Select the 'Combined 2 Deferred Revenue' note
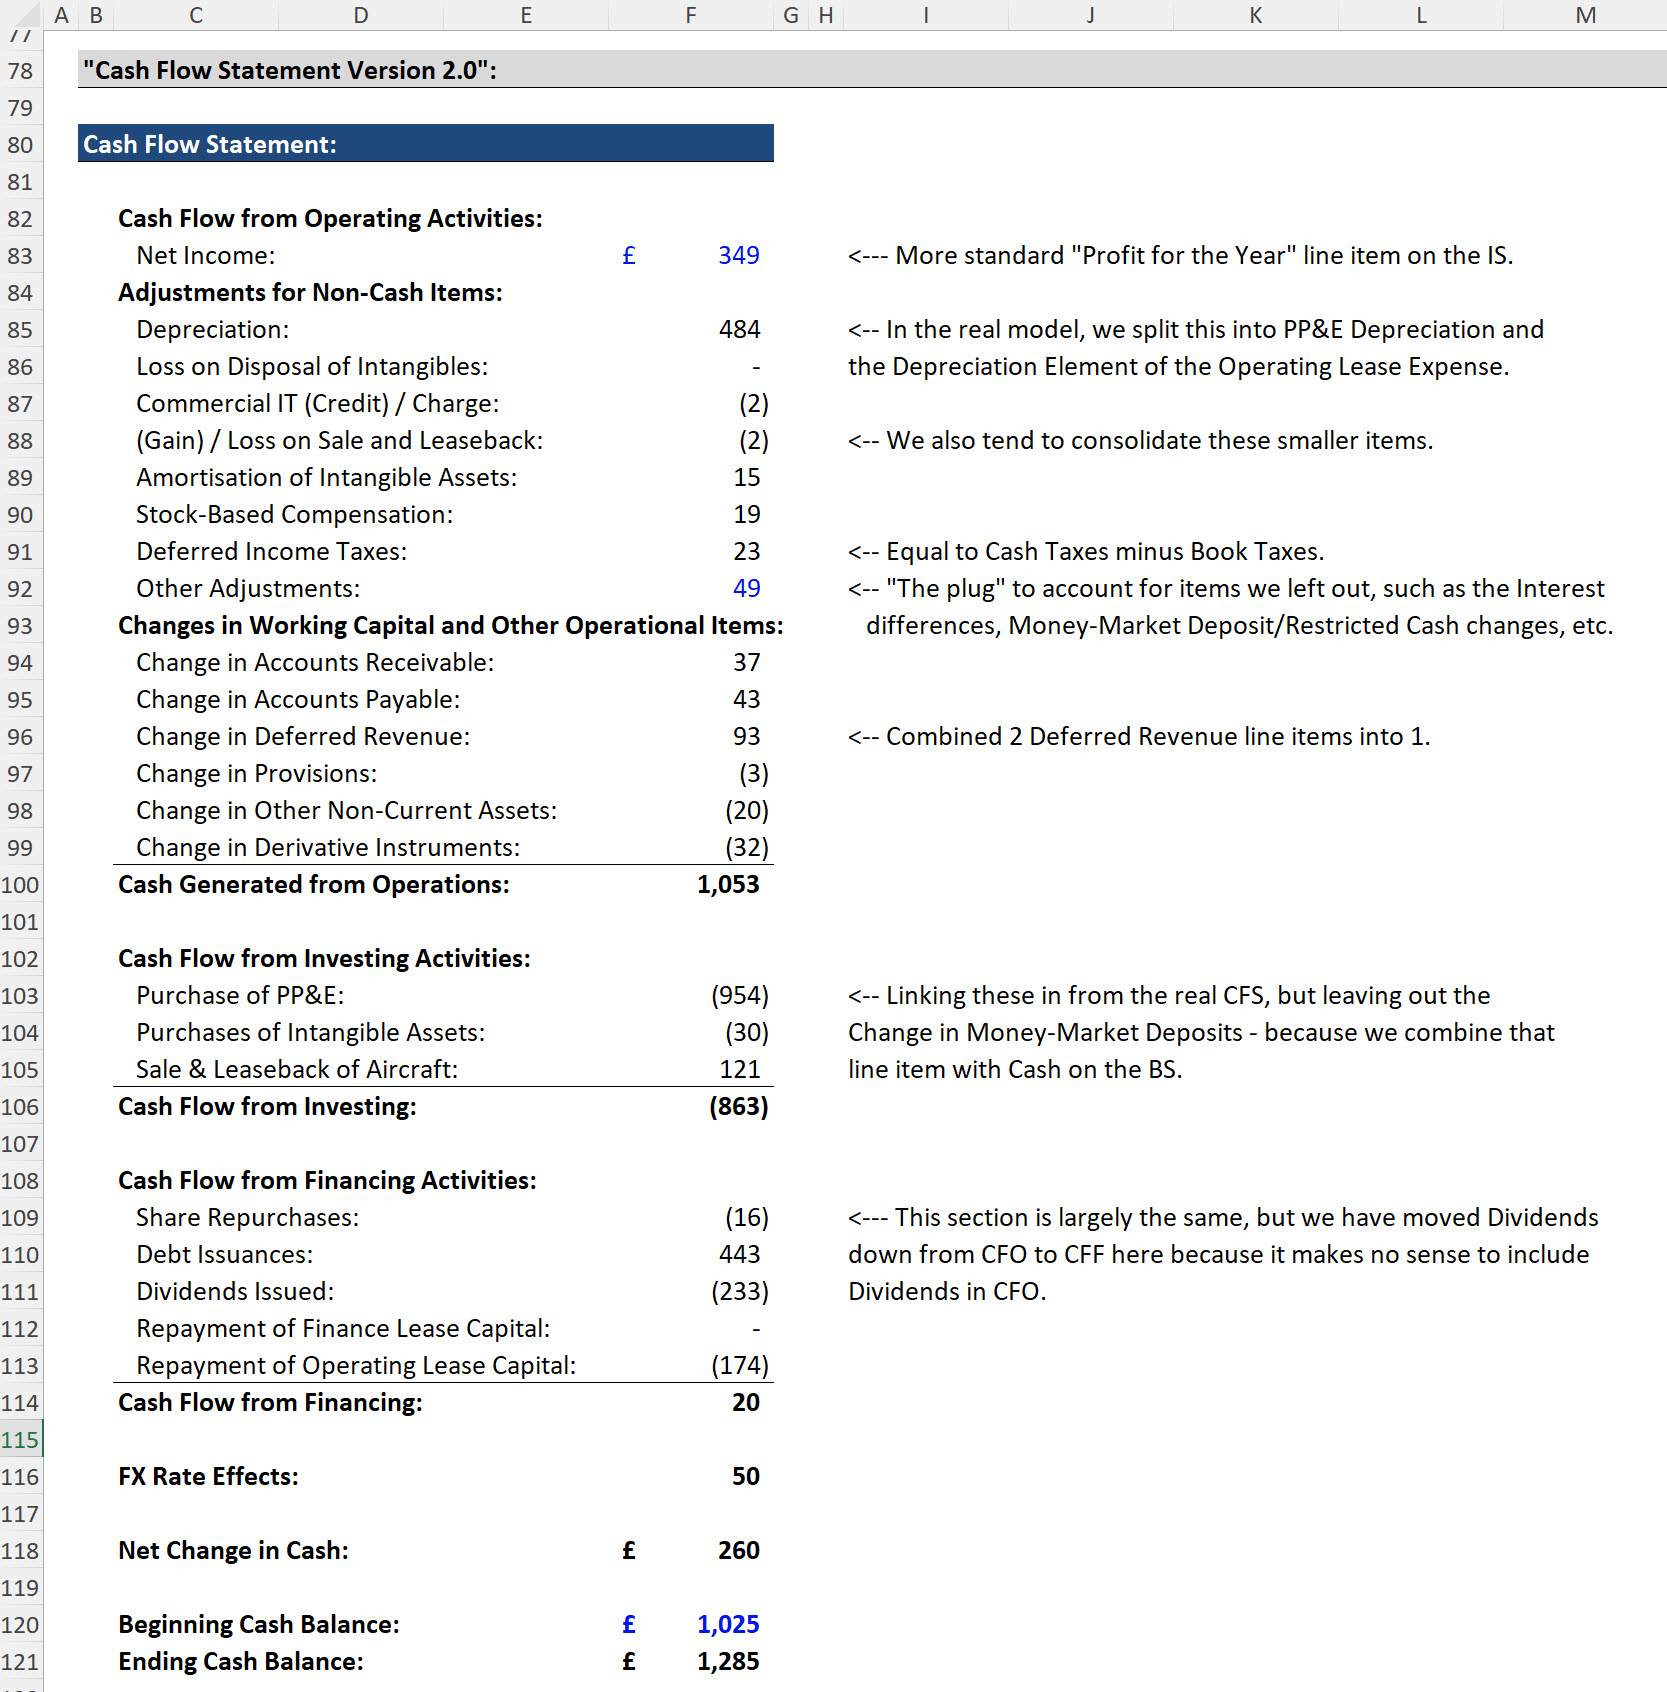This screenshot has width=1667, height=1692. pyautogui.click(x=1139, y=737)
